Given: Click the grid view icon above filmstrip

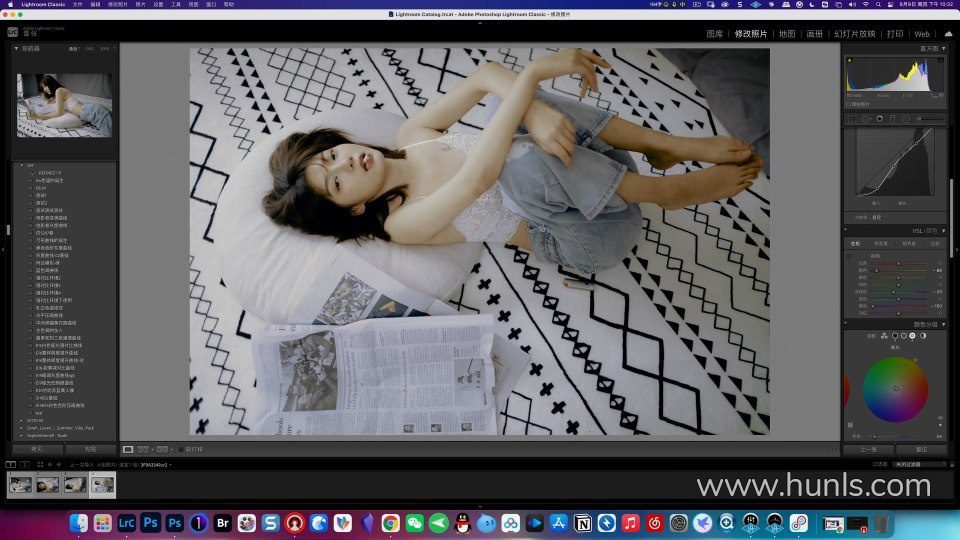Looking at the screenshot, I should [x=40, y=465].
